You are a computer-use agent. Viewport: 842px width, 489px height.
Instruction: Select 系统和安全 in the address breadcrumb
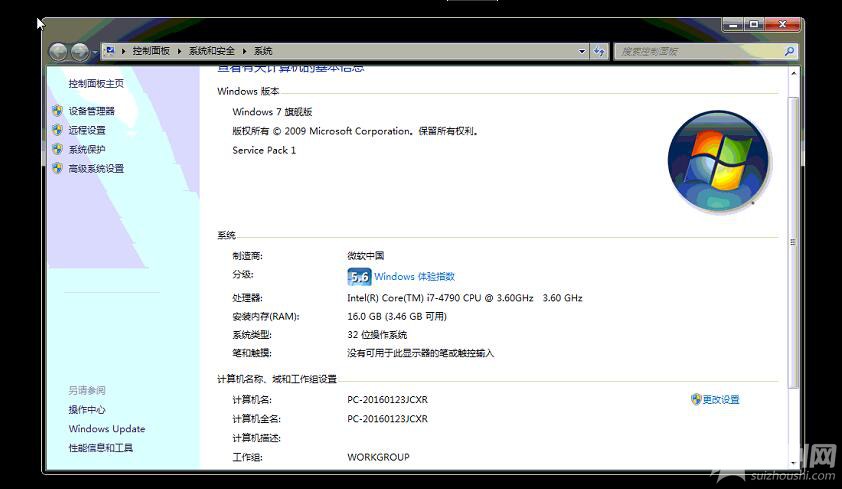[212, 51]
